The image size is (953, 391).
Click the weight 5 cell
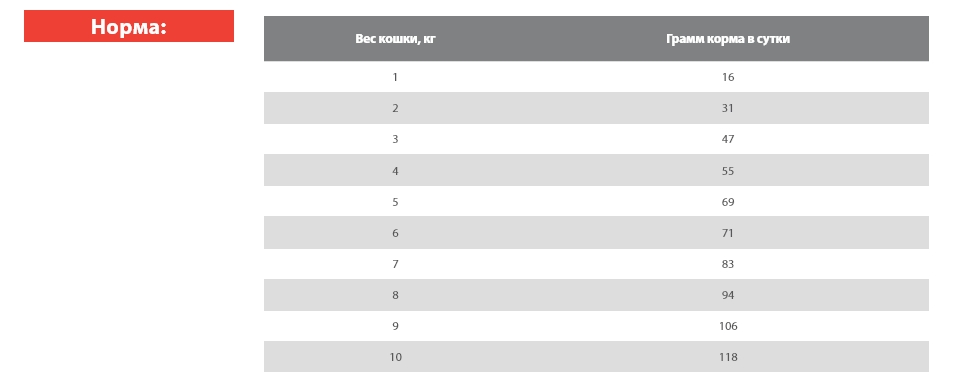[395, 202]
